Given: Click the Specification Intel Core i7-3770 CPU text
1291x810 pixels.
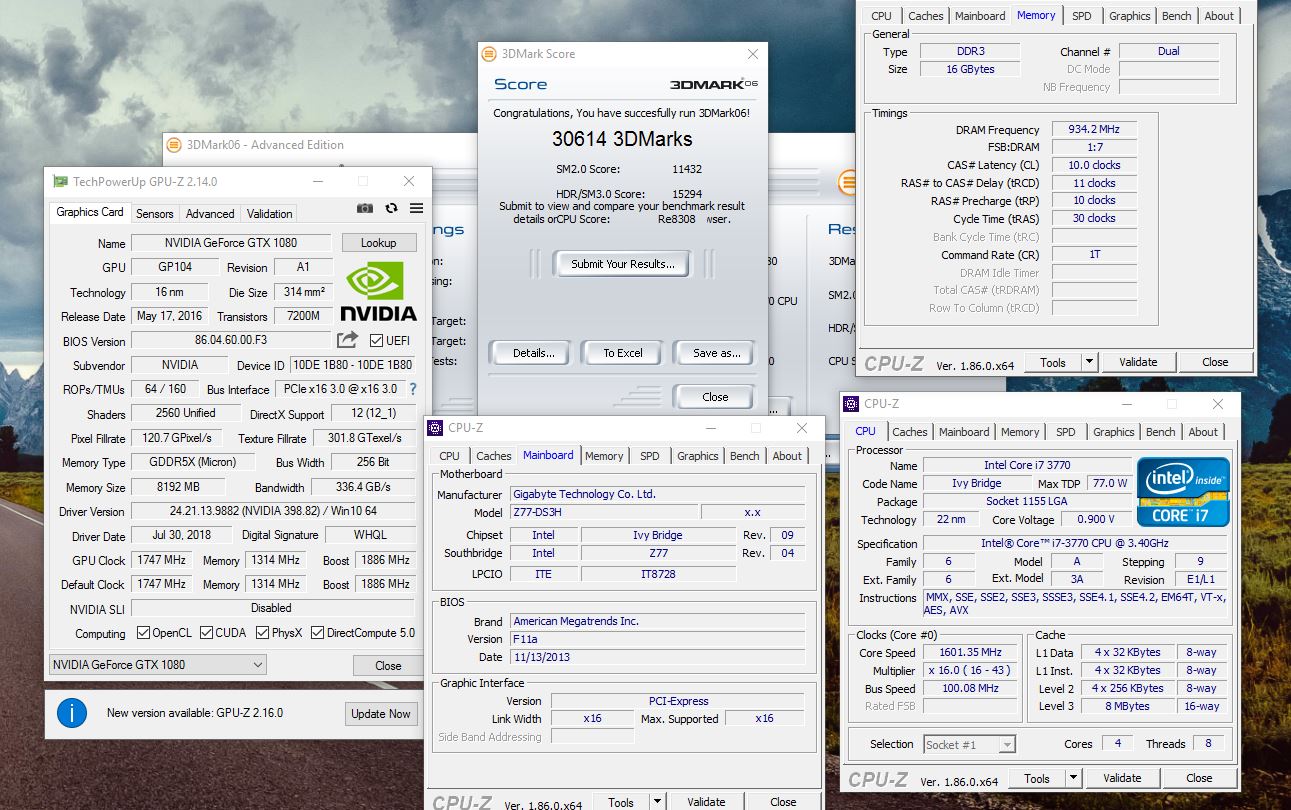Looking at the screenshot, I should 1074,544.
